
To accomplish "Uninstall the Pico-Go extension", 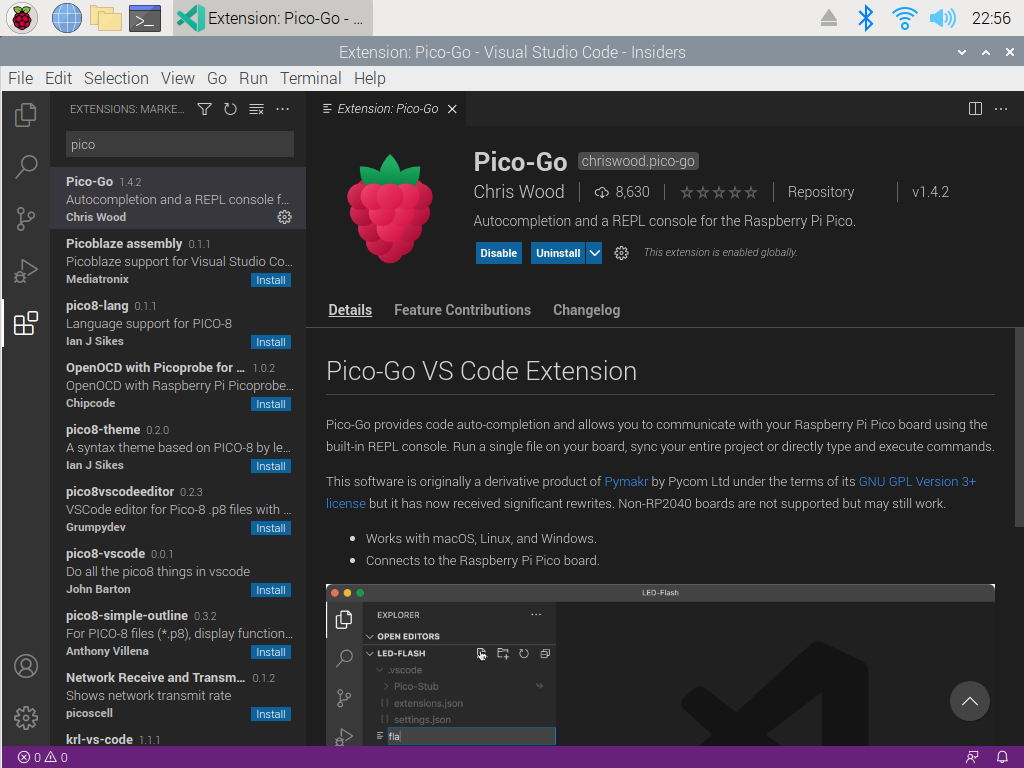I will click(x=558, y=253).
